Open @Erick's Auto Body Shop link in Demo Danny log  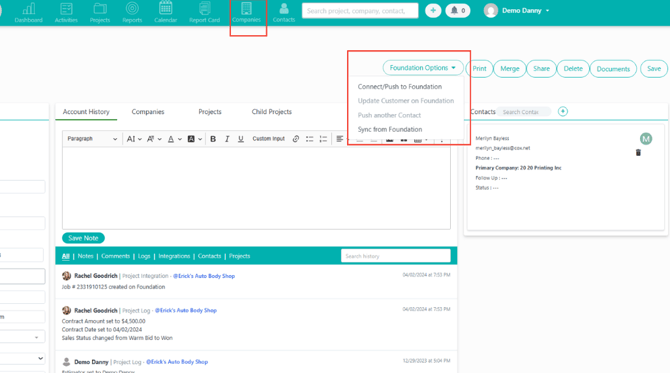(177, 362)
